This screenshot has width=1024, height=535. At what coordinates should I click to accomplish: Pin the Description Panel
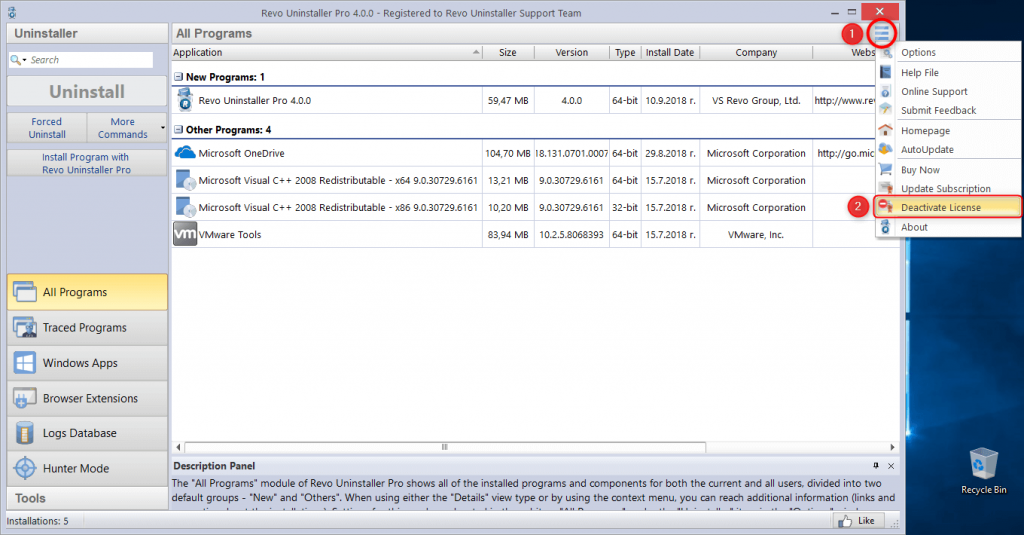pos(876,466)
